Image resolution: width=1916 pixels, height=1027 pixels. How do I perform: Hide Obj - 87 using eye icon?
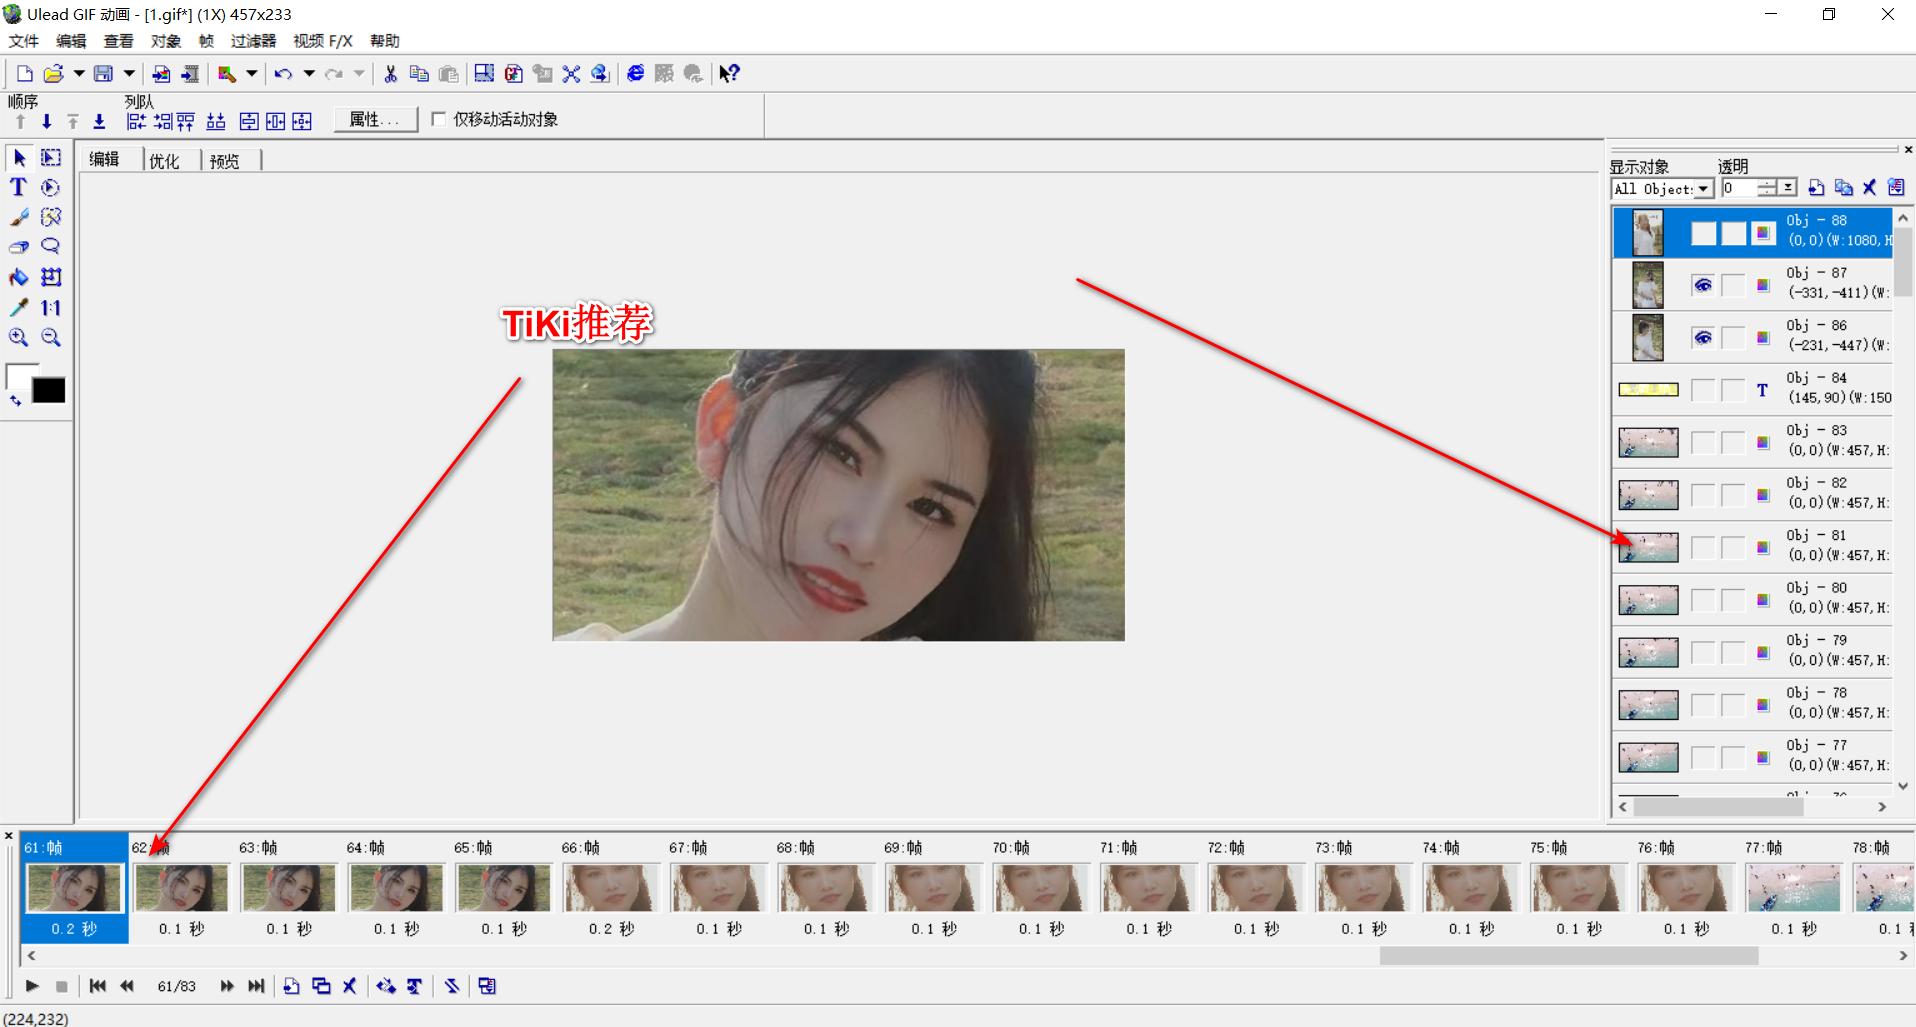[1703, 285]
